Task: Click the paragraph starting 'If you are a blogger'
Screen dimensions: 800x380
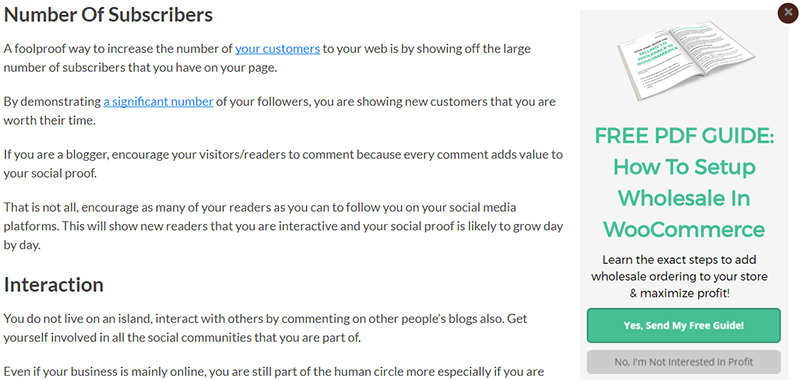Action: click(283, 163)
